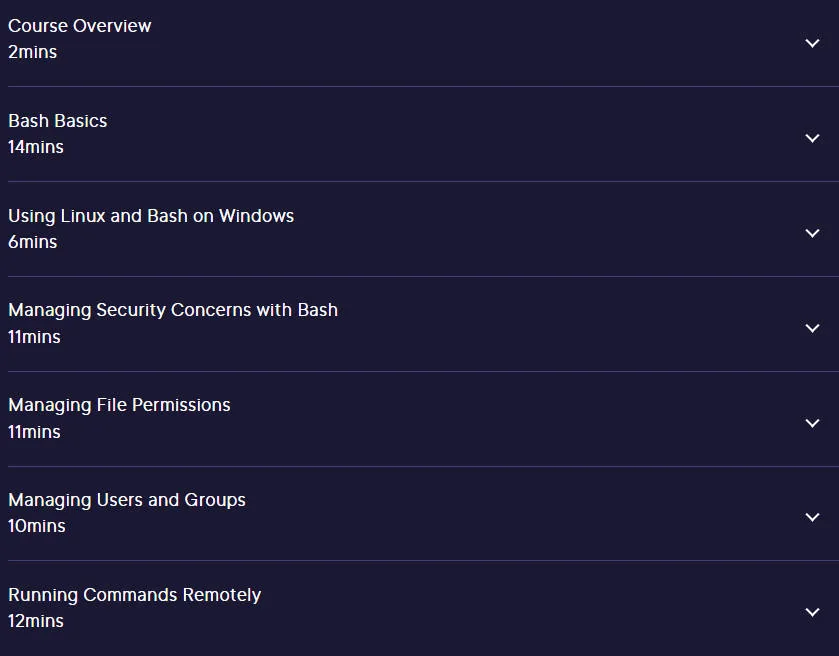Click the 12mins duration under Running Commands
Viewport: 839px width, 656px height.
36,621
